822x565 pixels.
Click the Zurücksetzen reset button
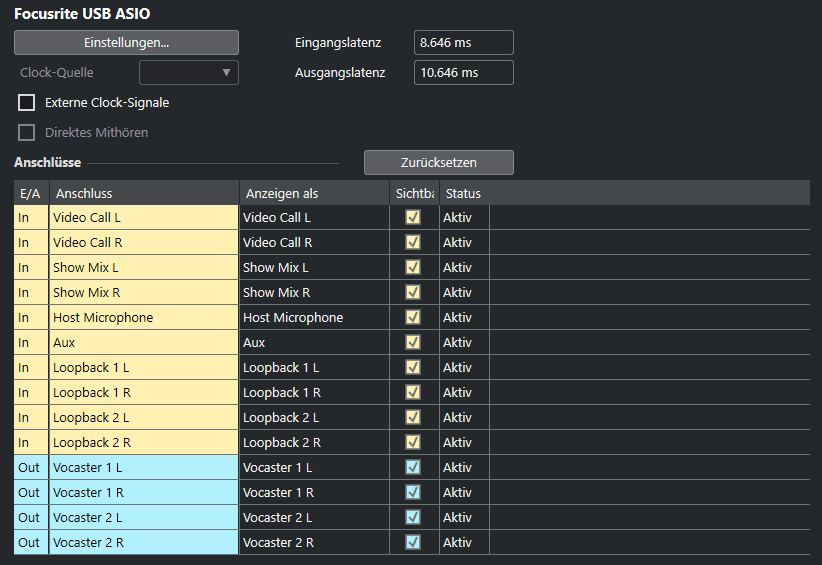[439, 162]
